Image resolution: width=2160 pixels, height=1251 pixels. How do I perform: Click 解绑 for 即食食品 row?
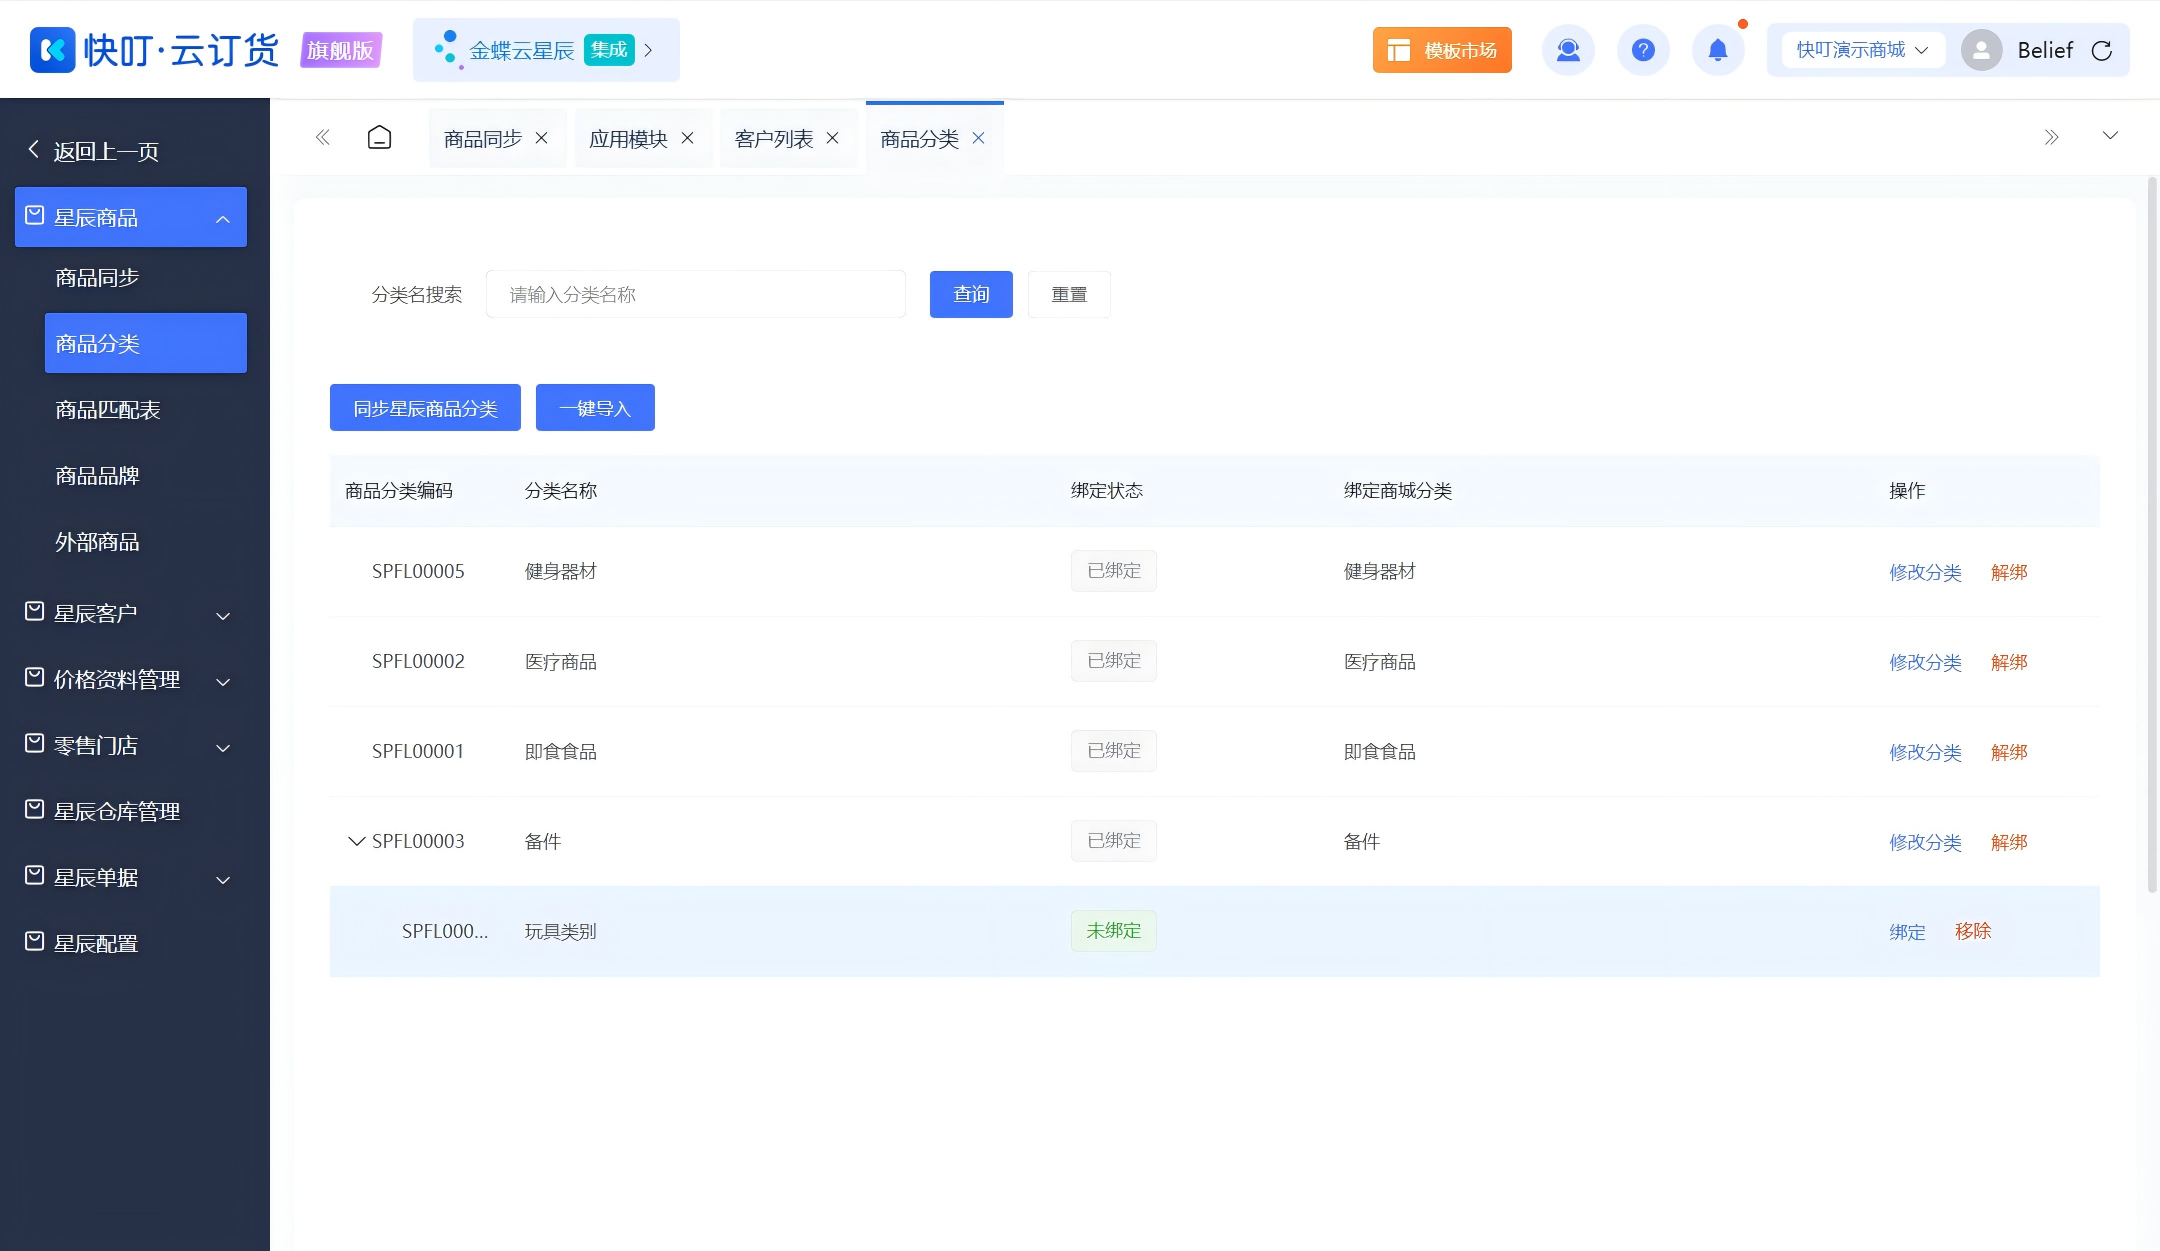[x=2009, y=752]
